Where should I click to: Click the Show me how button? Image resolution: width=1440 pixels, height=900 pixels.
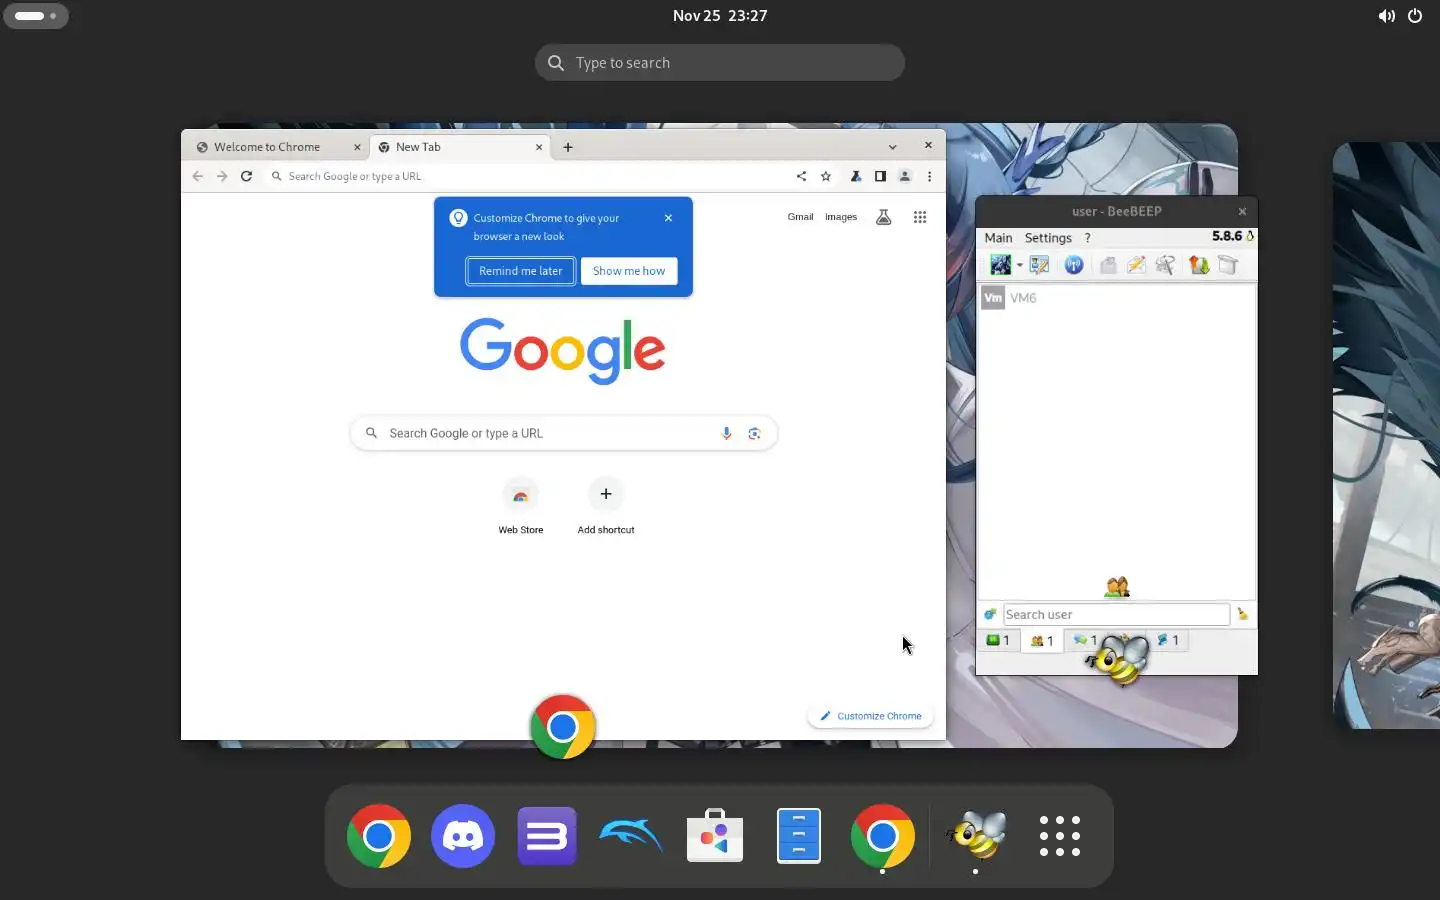click(629, 271)
